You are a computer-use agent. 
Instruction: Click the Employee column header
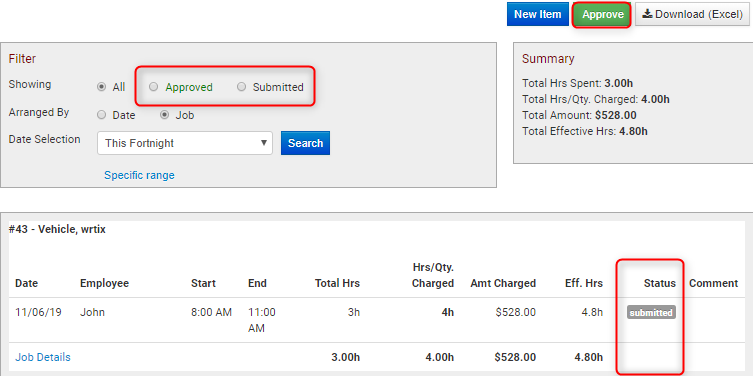point(104,283)
